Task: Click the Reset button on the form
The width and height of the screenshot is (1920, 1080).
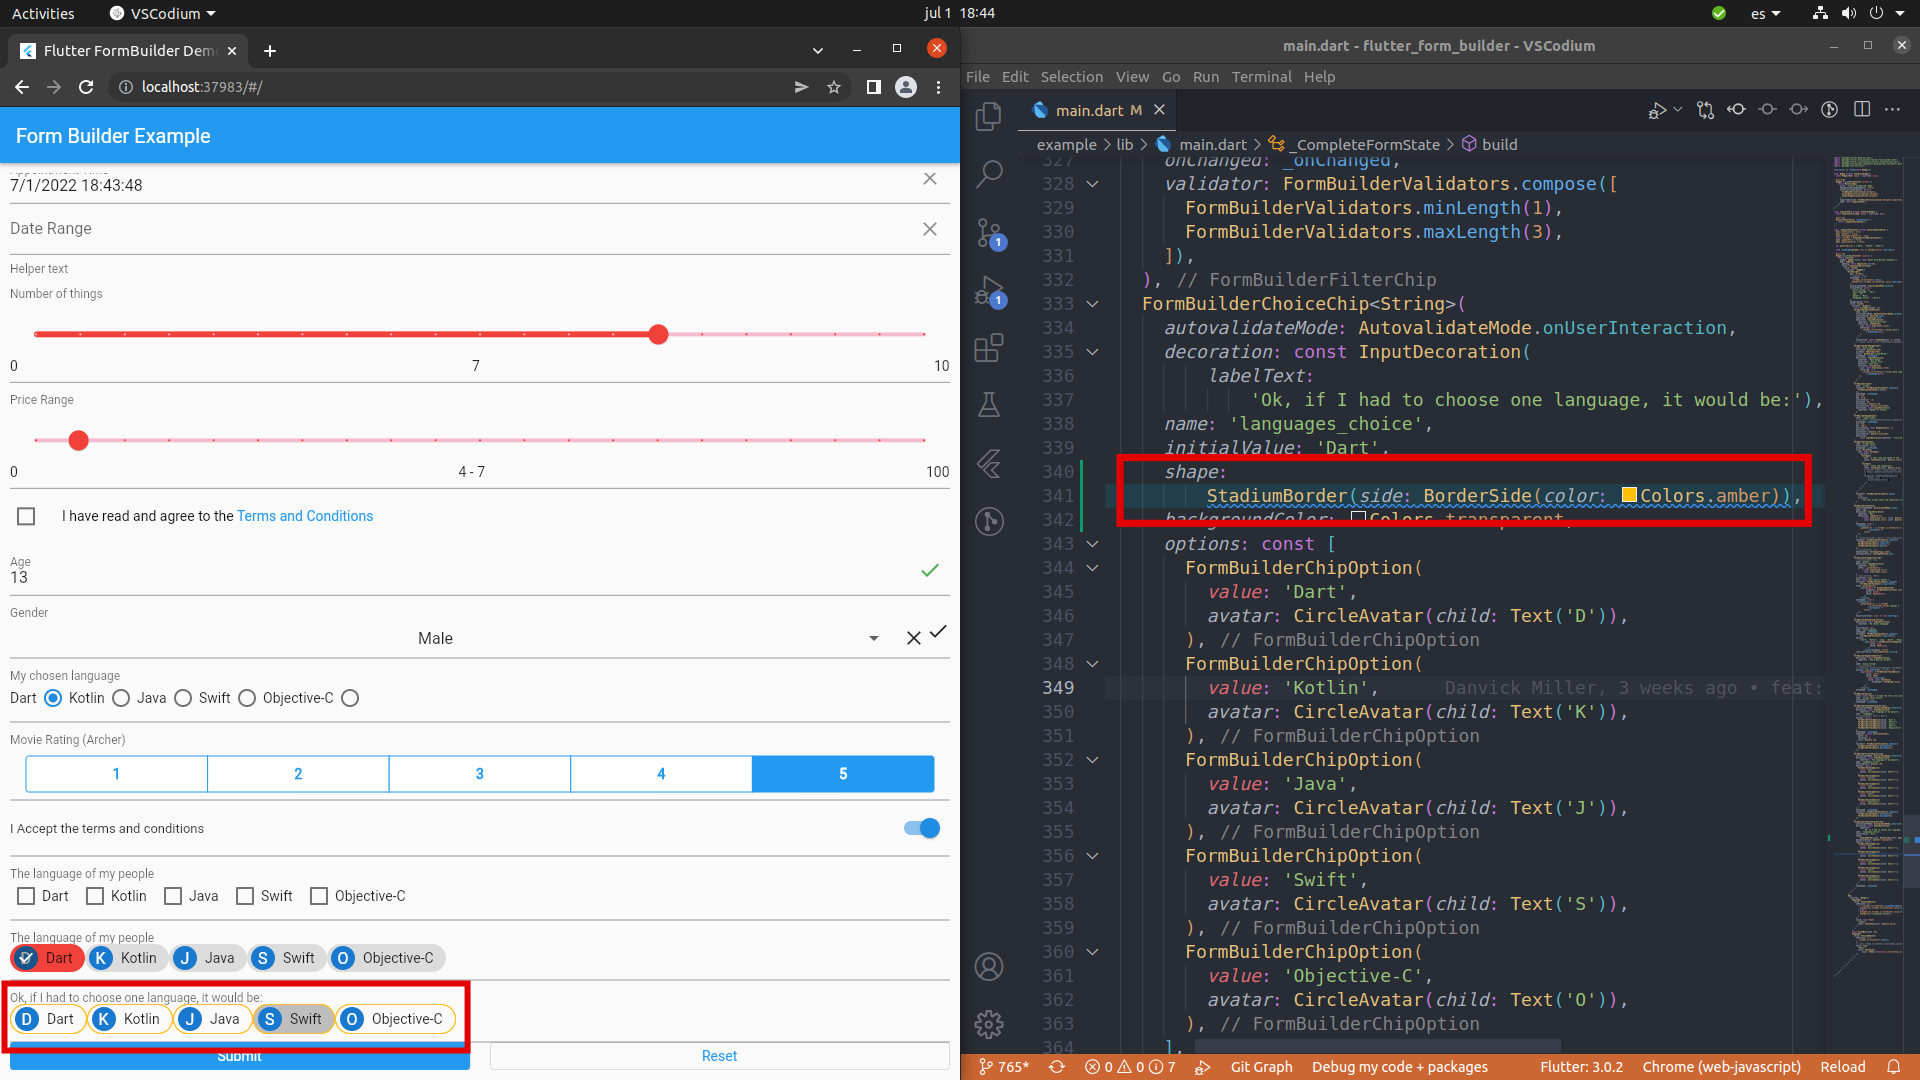Action: (x=719, y=1055)
